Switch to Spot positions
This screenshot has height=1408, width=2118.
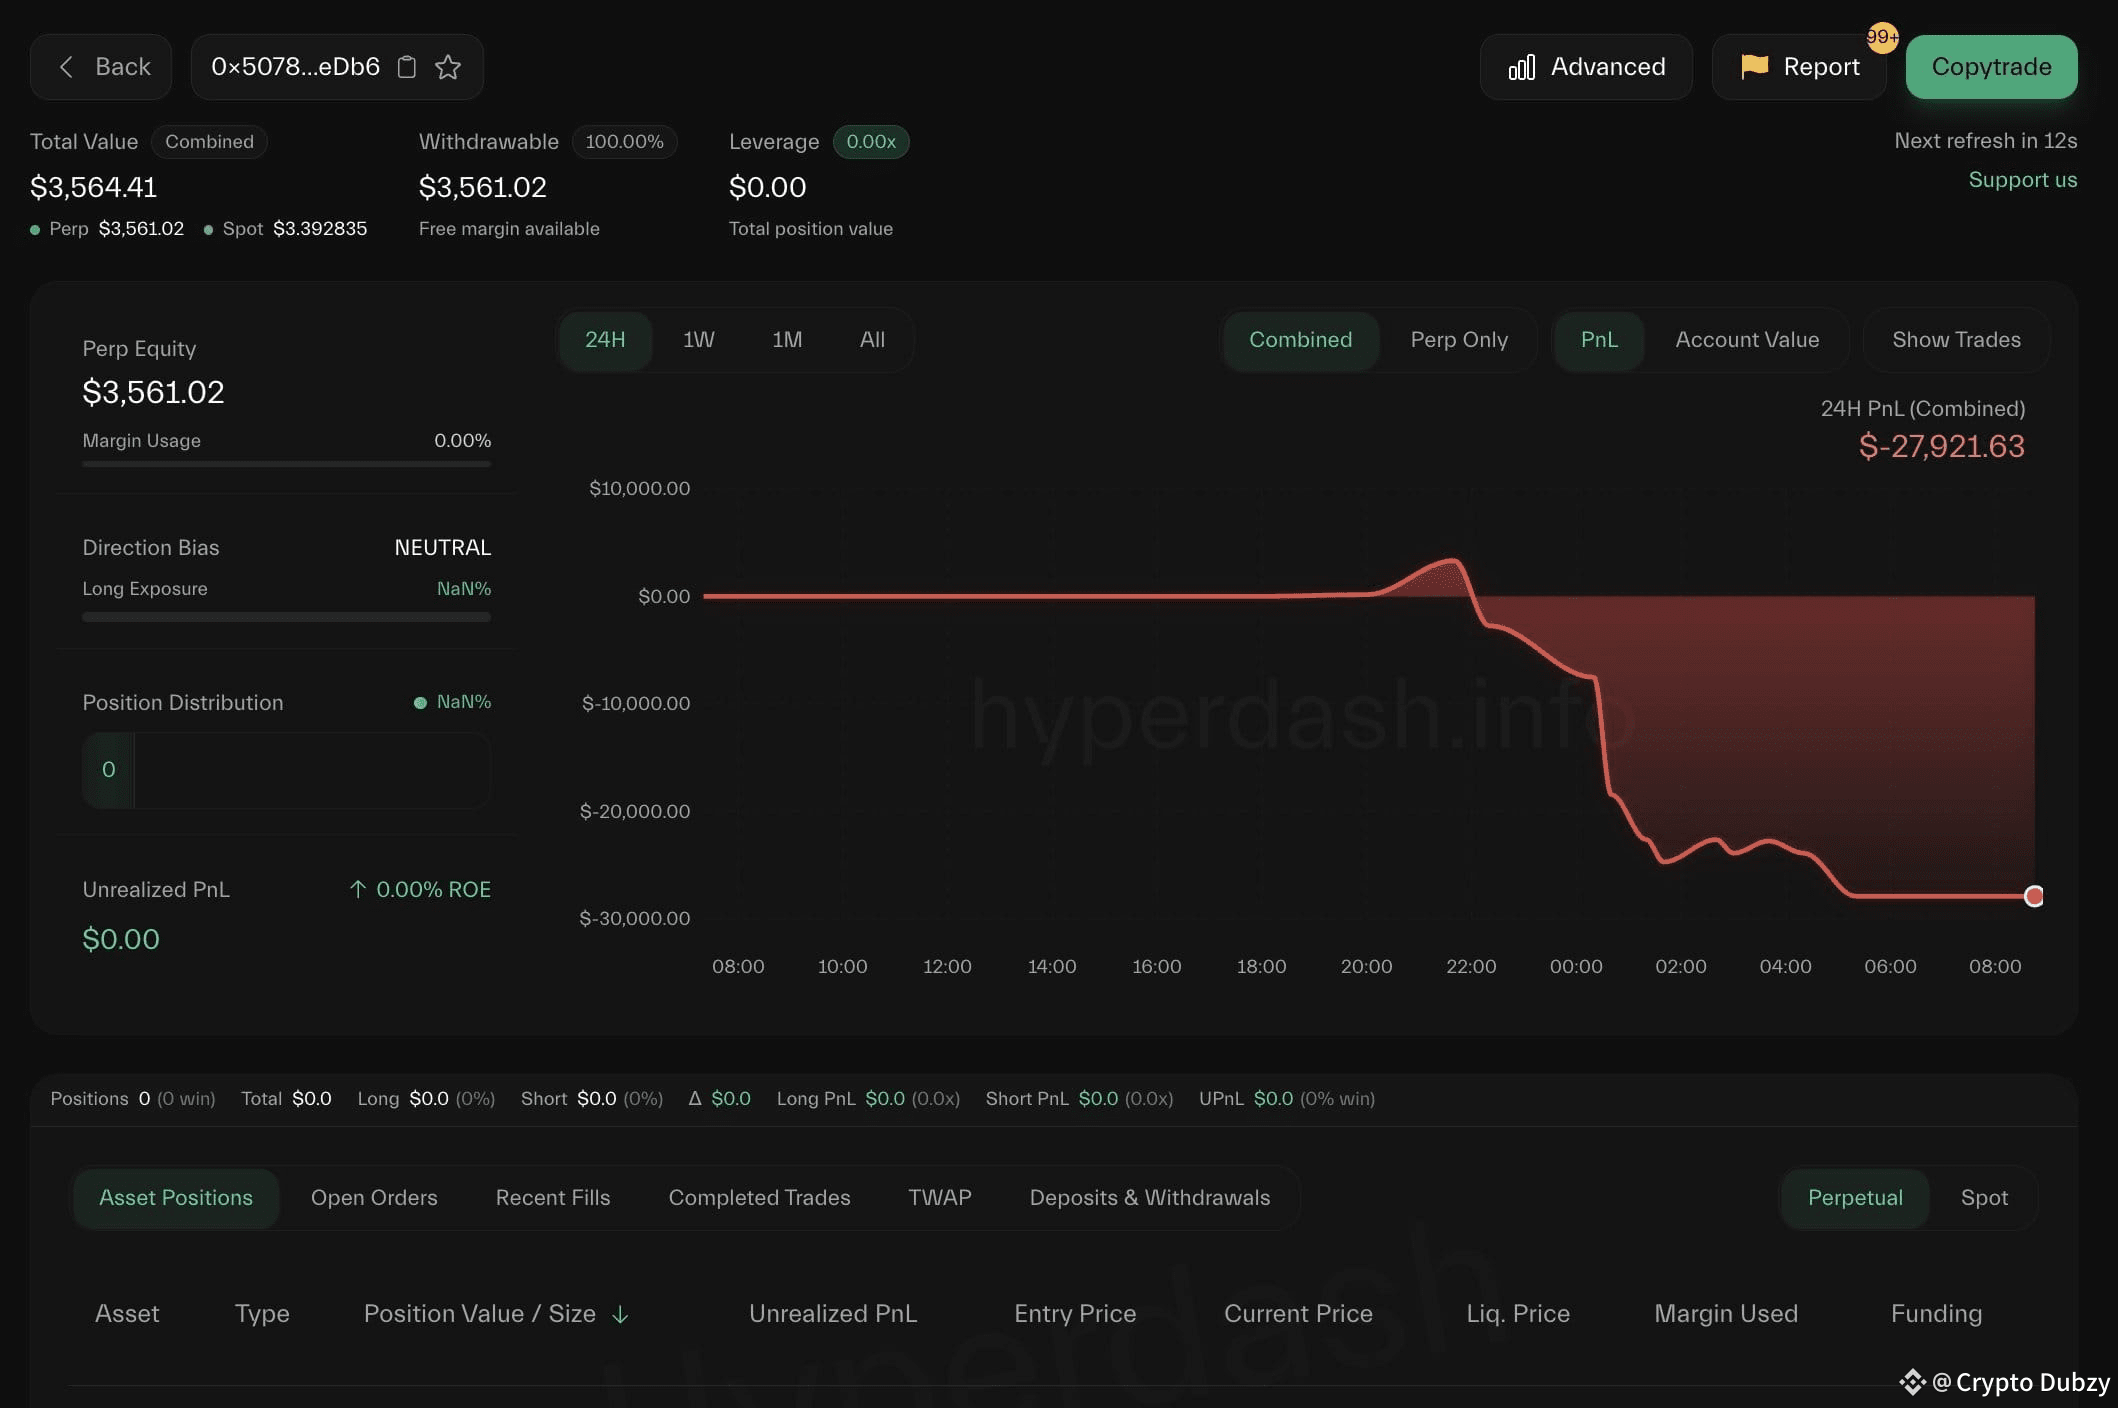point(1984,1198)
